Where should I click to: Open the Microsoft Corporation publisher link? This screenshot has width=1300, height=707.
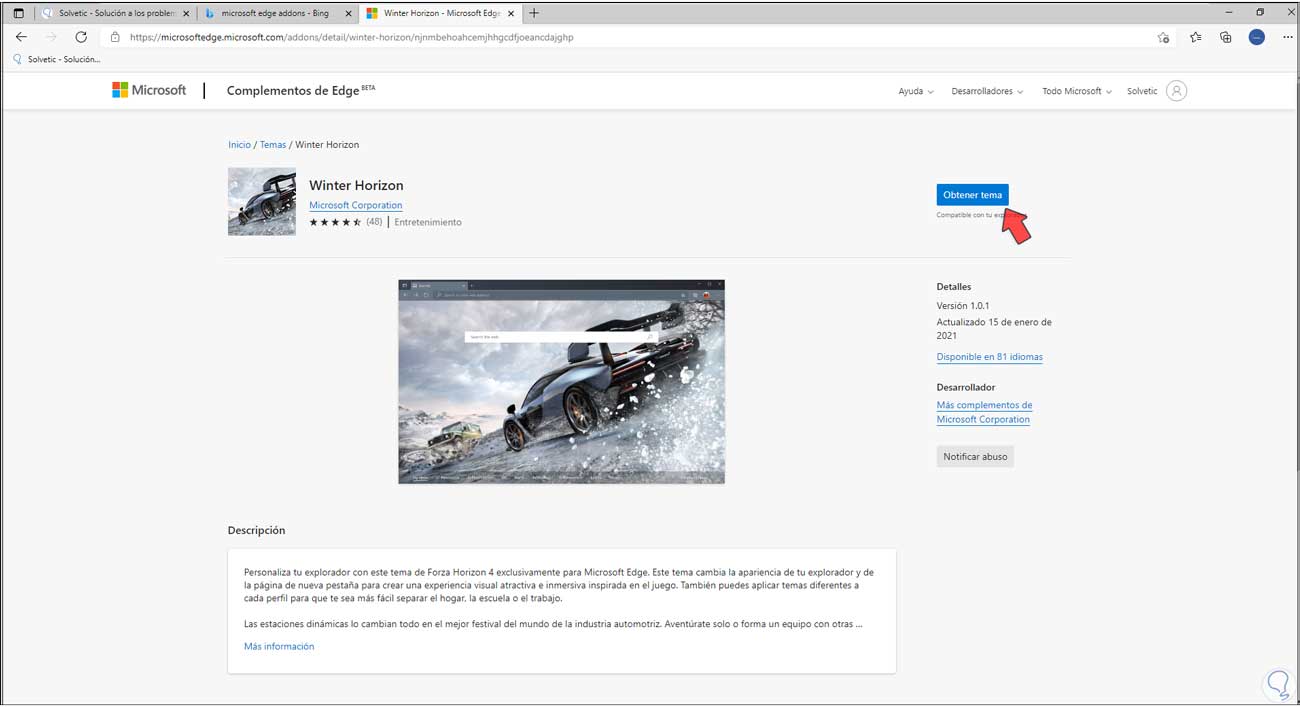coord(355,205)
